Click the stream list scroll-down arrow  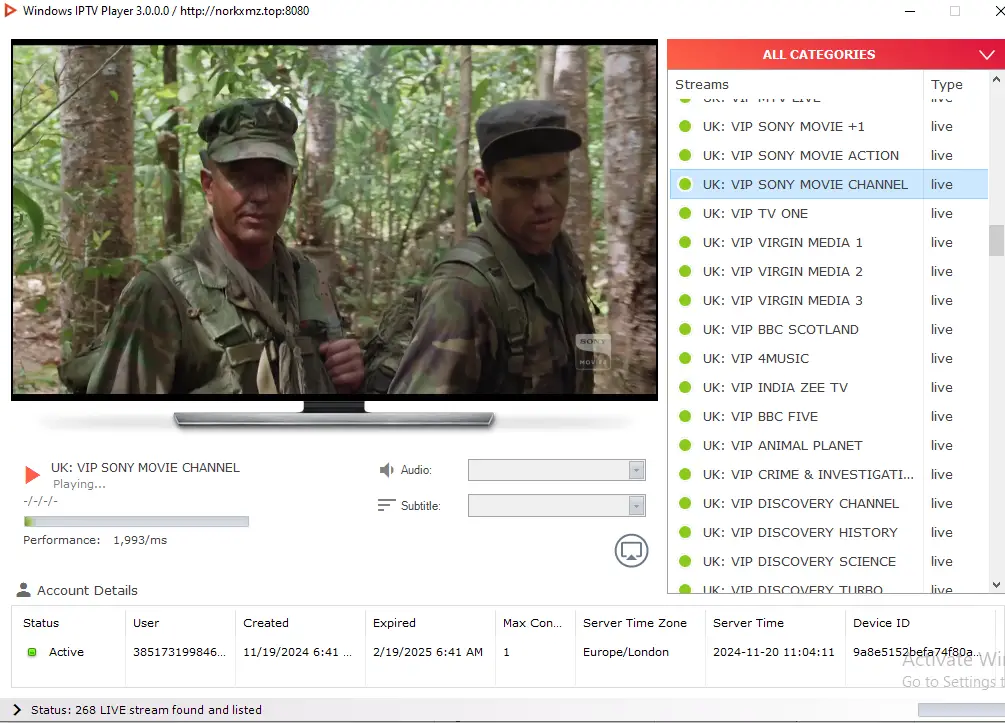pyautogui.click(x=996, y=585)
